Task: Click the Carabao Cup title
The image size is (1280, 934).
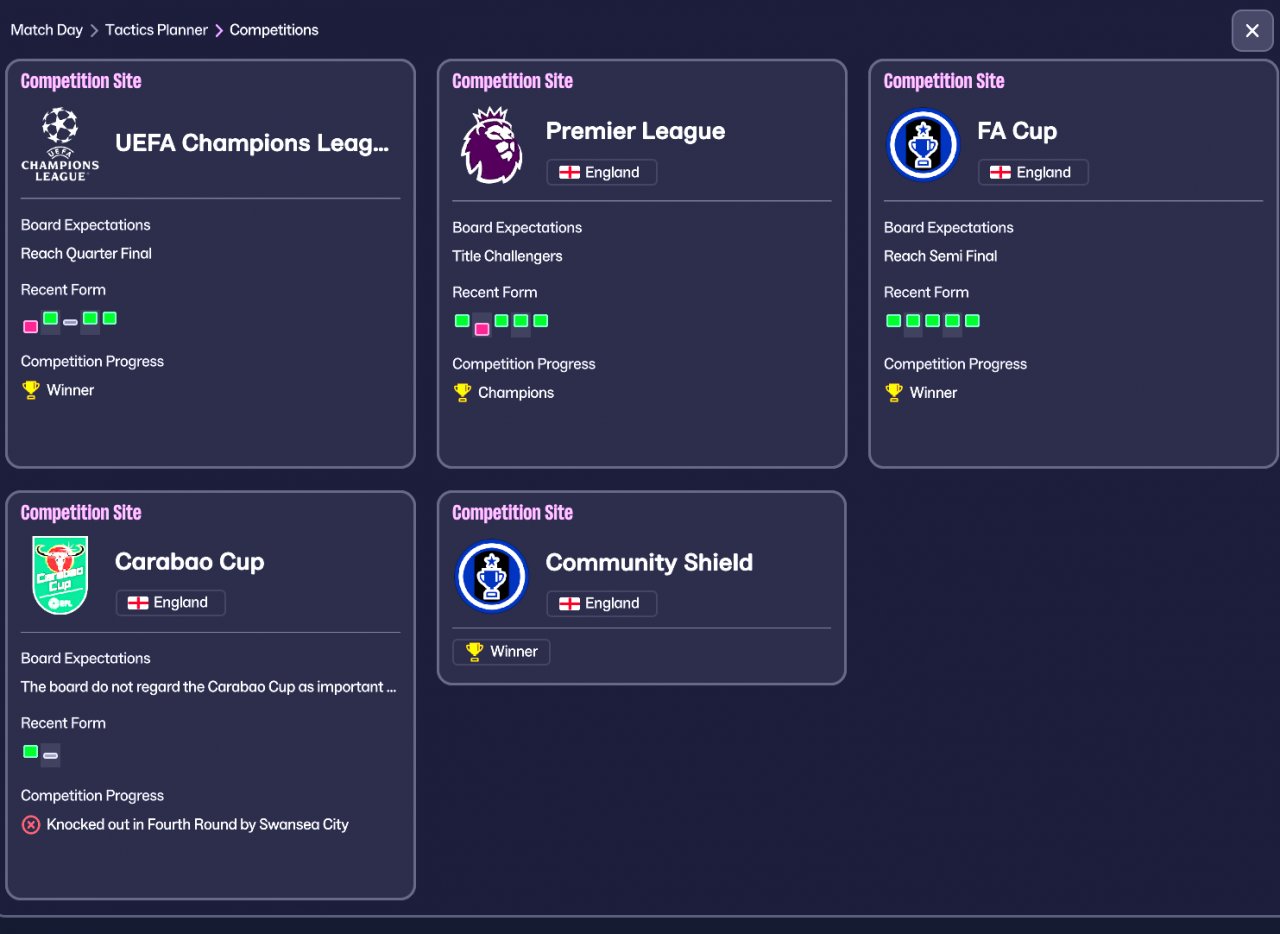Action: pos(190,562)
